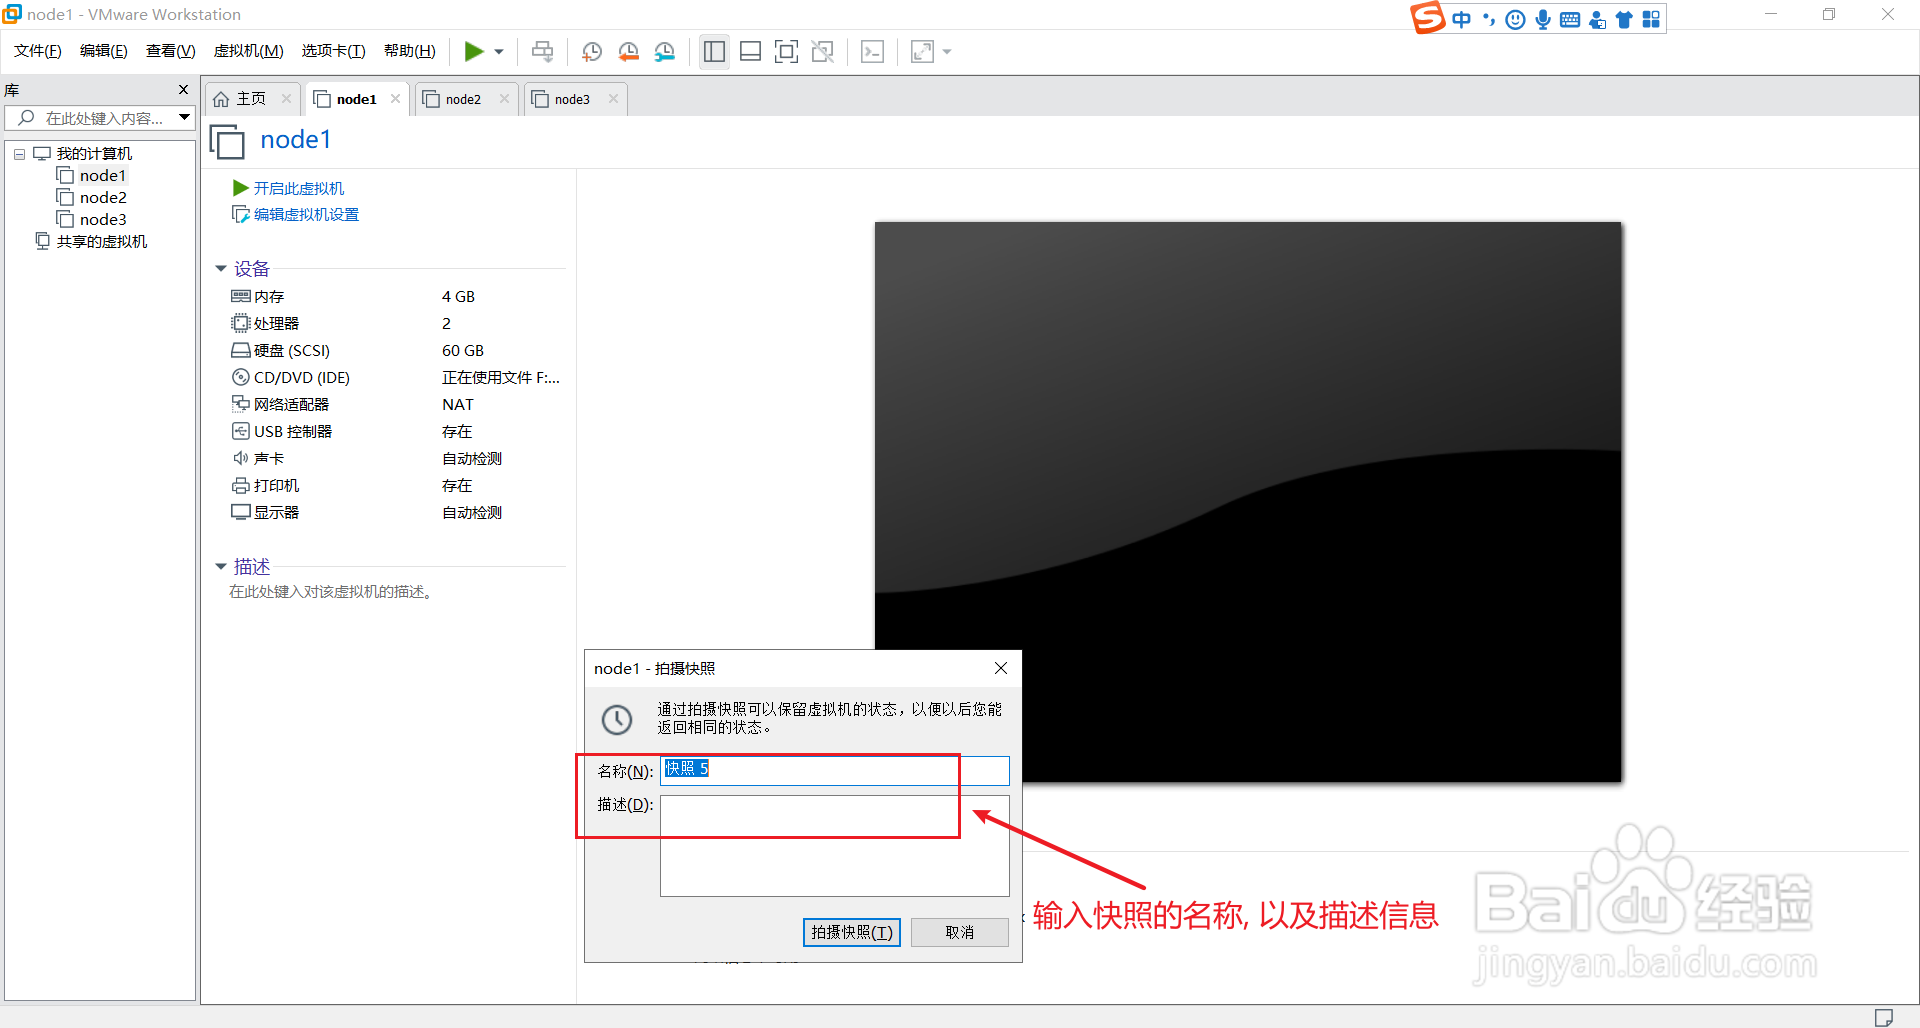
Task: Click the revert to snapshot icon
Action: (x=628, y=52)
